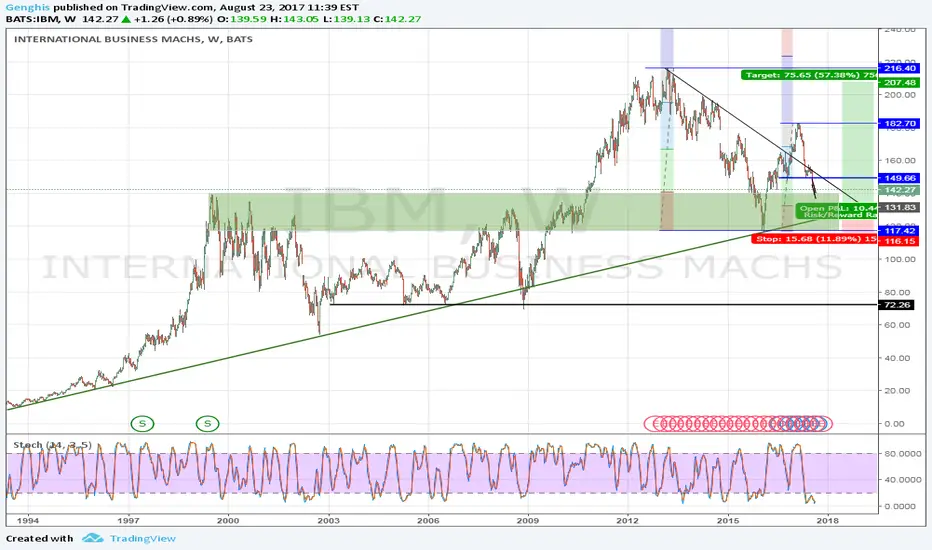Click the 2009 time axis label
The width and height of the screenshot is (932, 550).
pos(528,520)
